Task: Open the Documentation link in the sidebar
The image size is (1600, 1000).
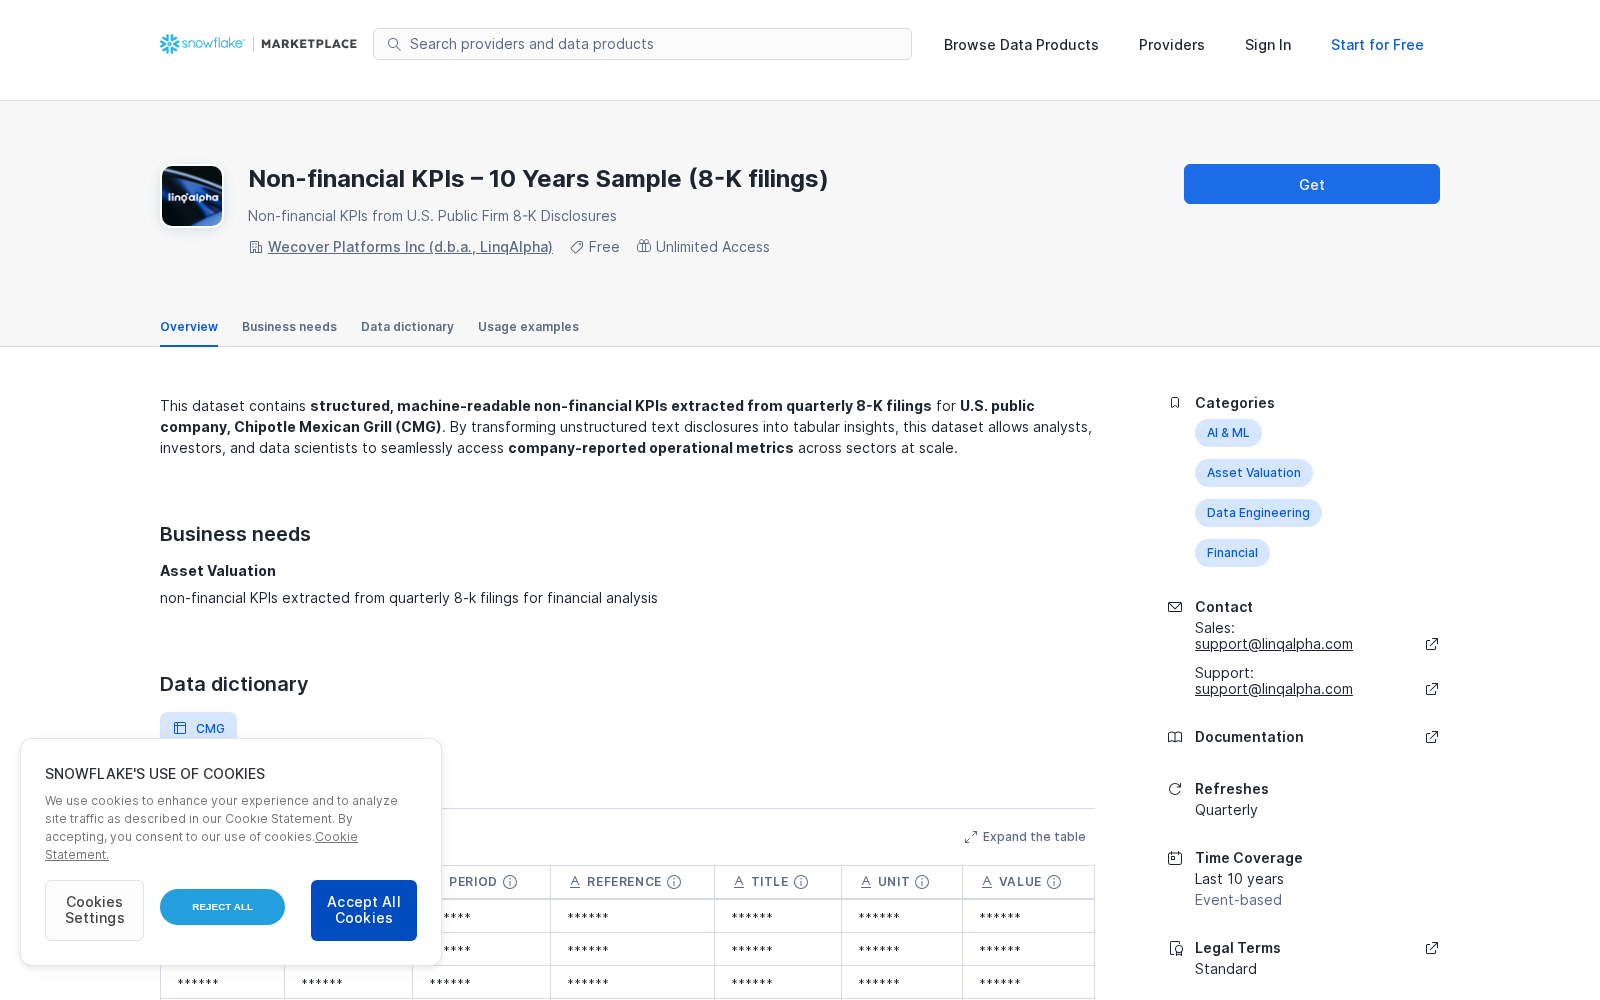Action: (1249, 737)
